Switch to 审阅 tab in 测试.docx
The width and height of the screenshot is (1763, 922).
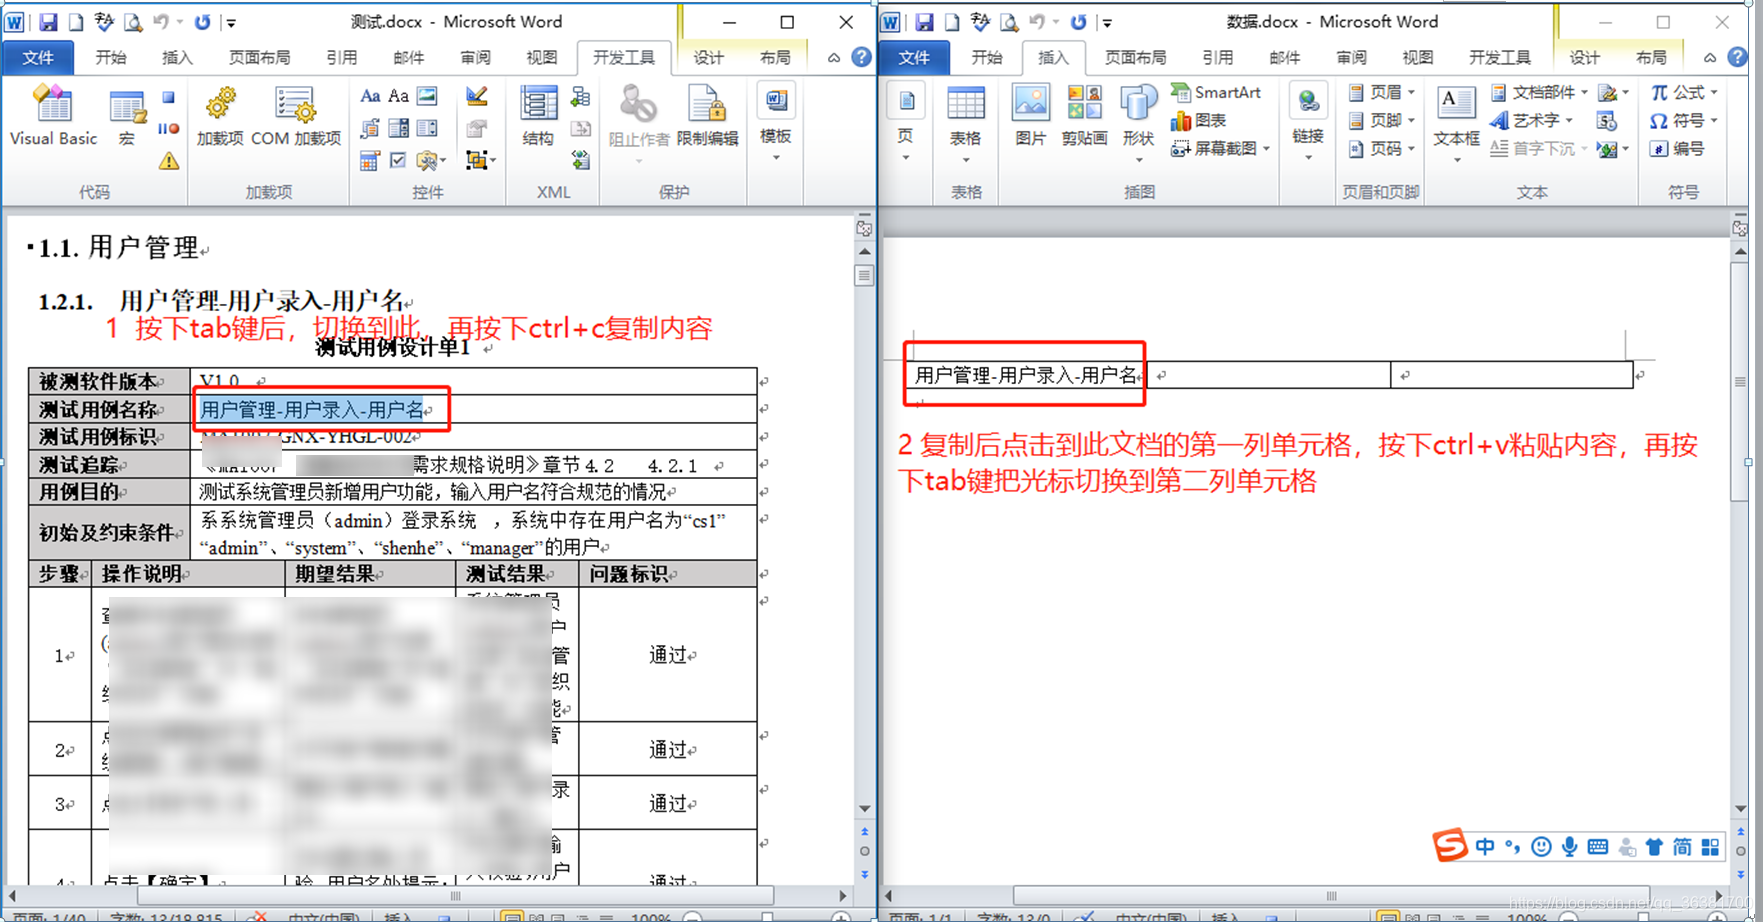click(475, 58)
